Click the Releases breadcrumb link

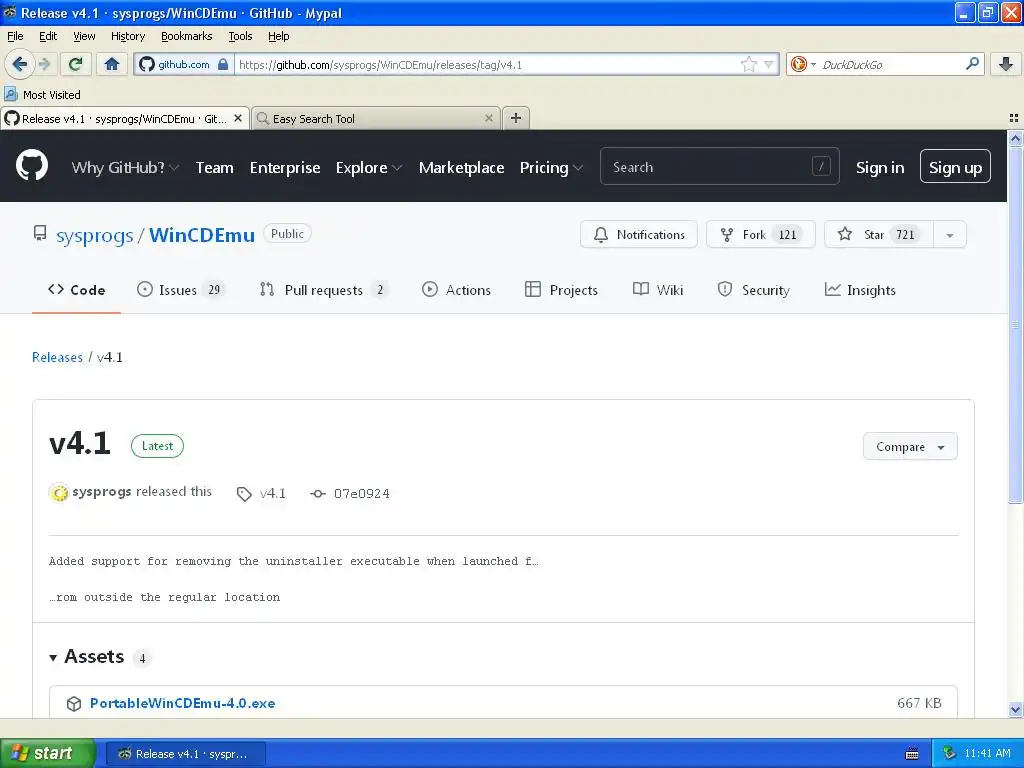(x=57, y=357)
